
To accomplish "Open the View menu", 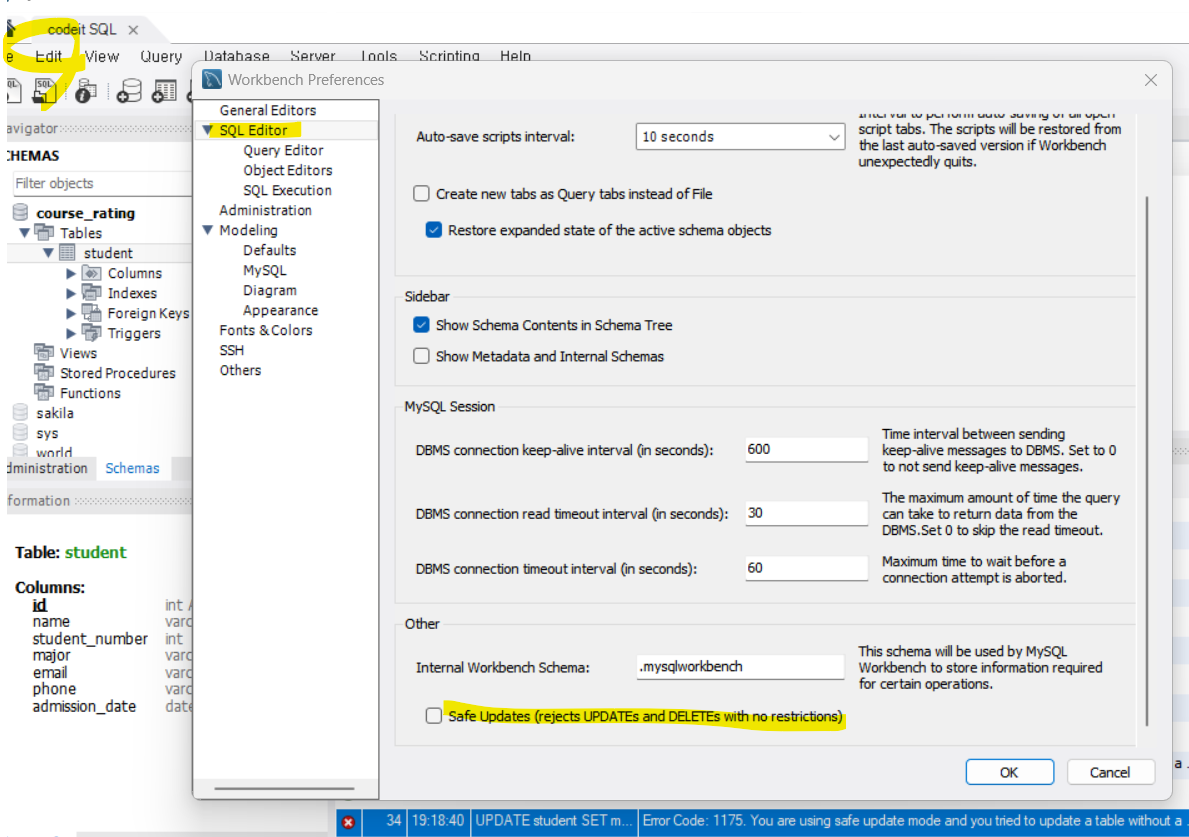I will click(102, 56).
